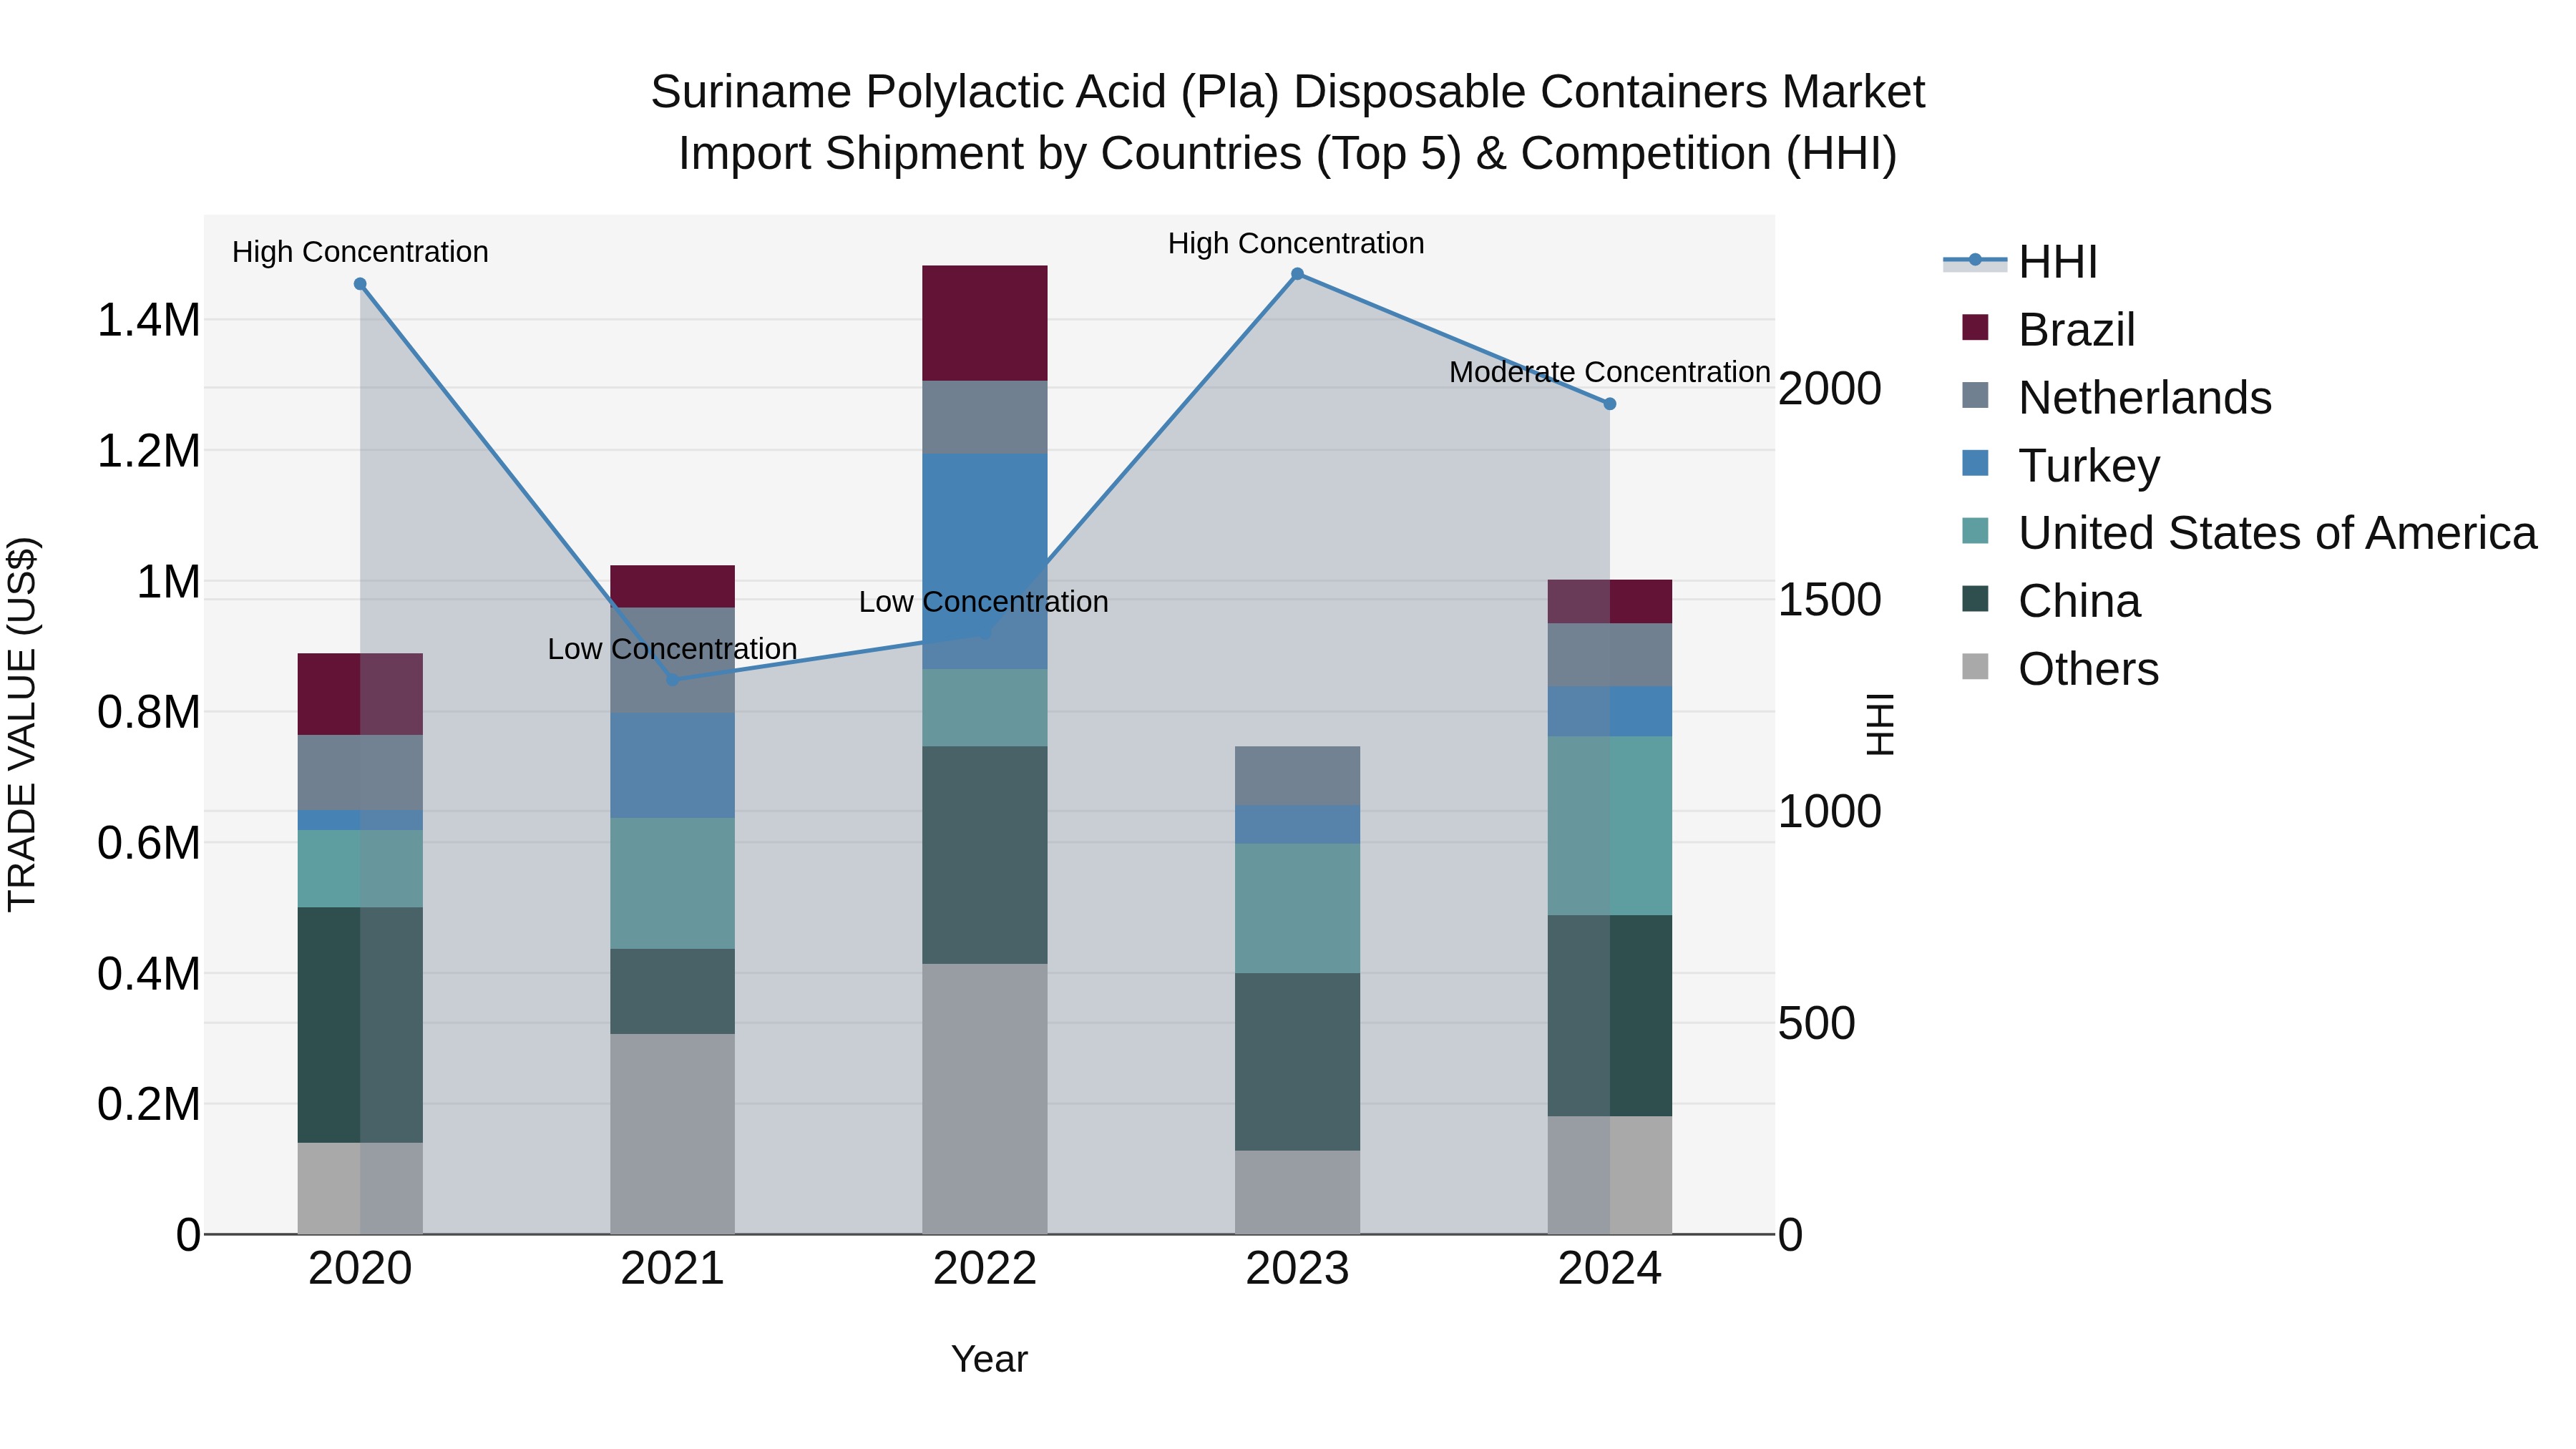Click the High Concentration annotation above 2023
2576x1449 pixels.
[1296, 243]
